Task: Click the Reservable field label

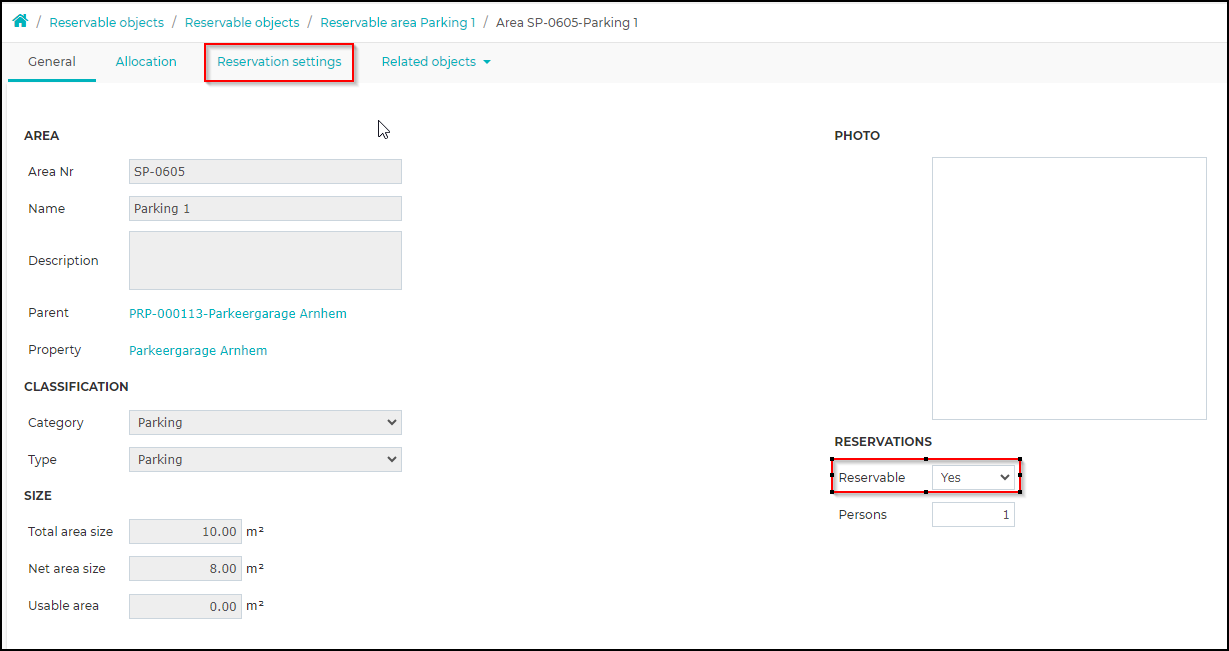Action: tap(872, 478)
